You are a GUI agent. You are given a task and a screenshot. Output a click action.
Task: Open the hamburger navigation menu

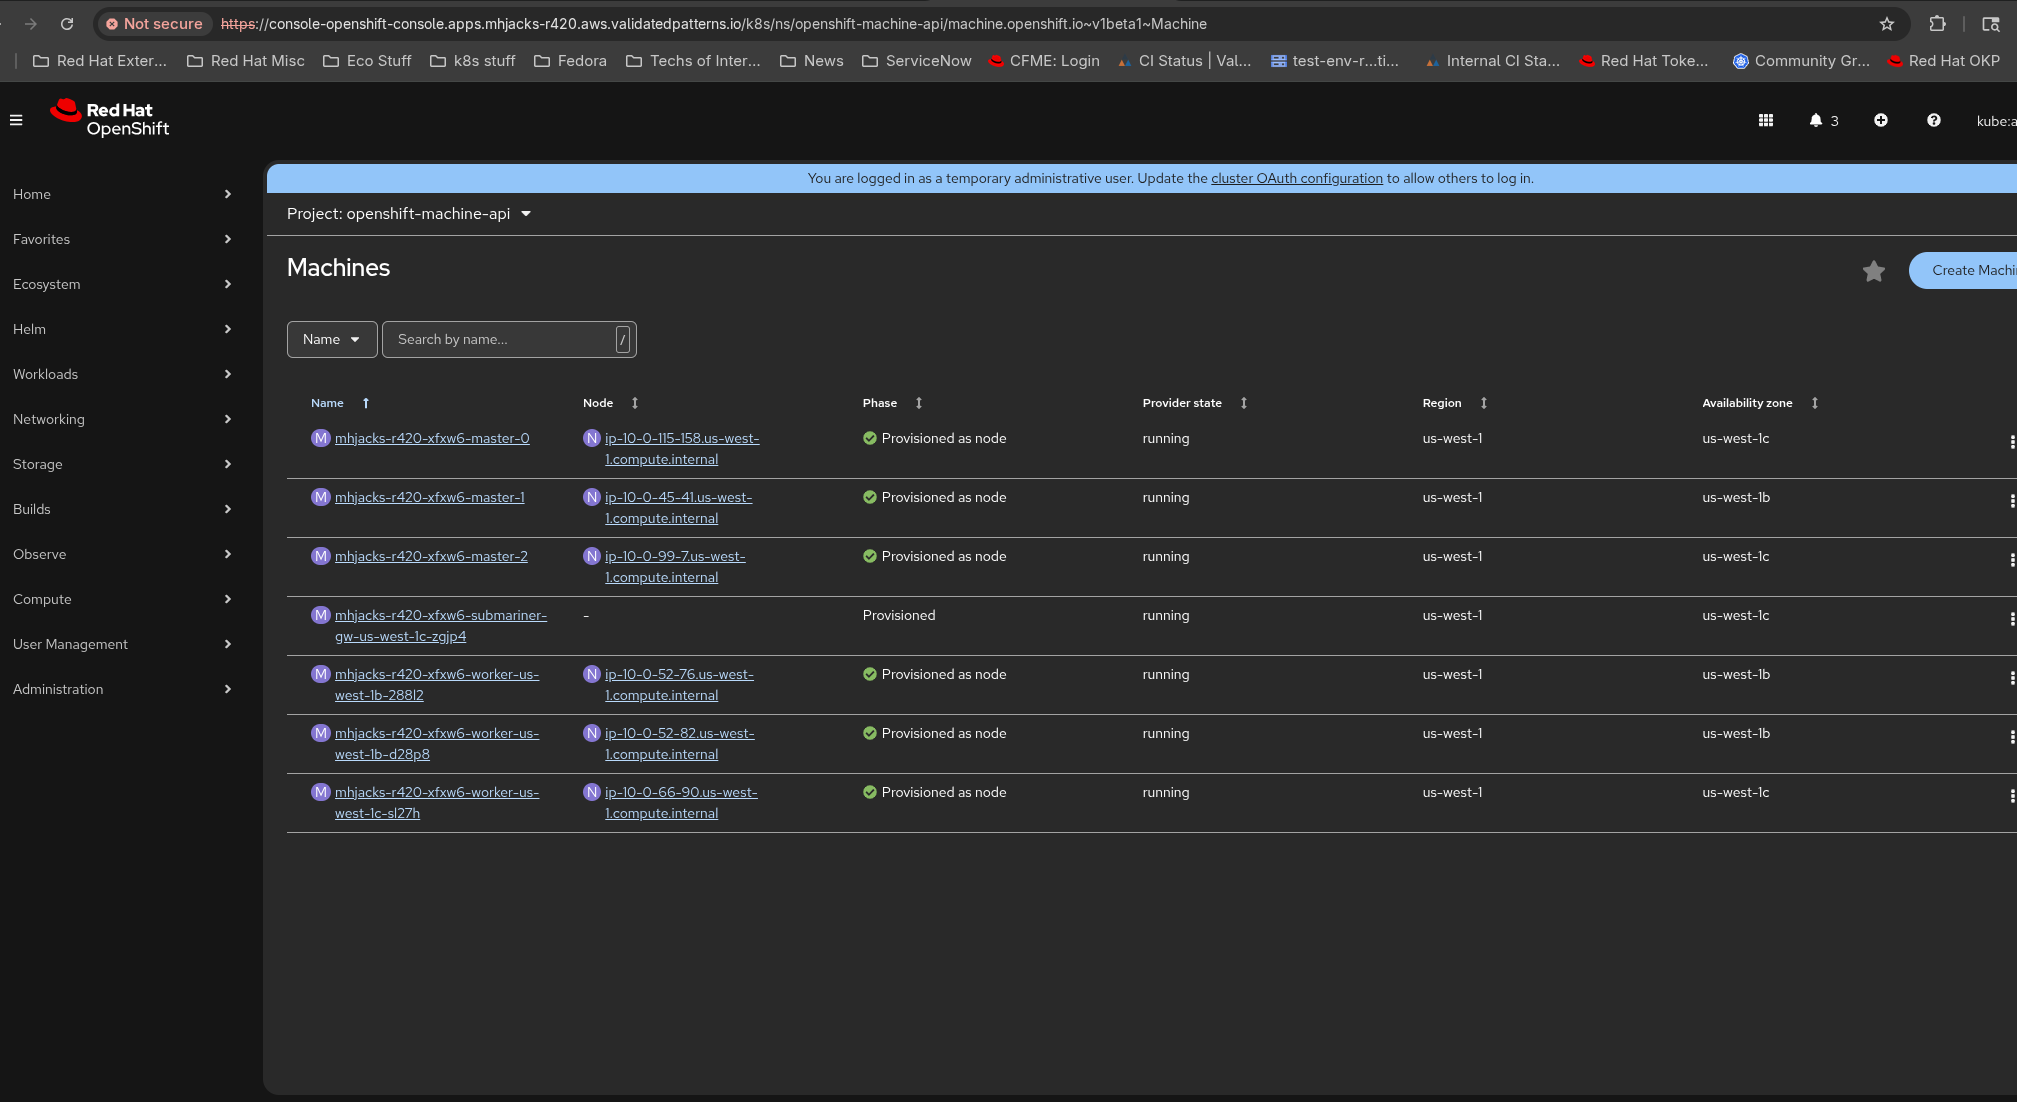16,120
